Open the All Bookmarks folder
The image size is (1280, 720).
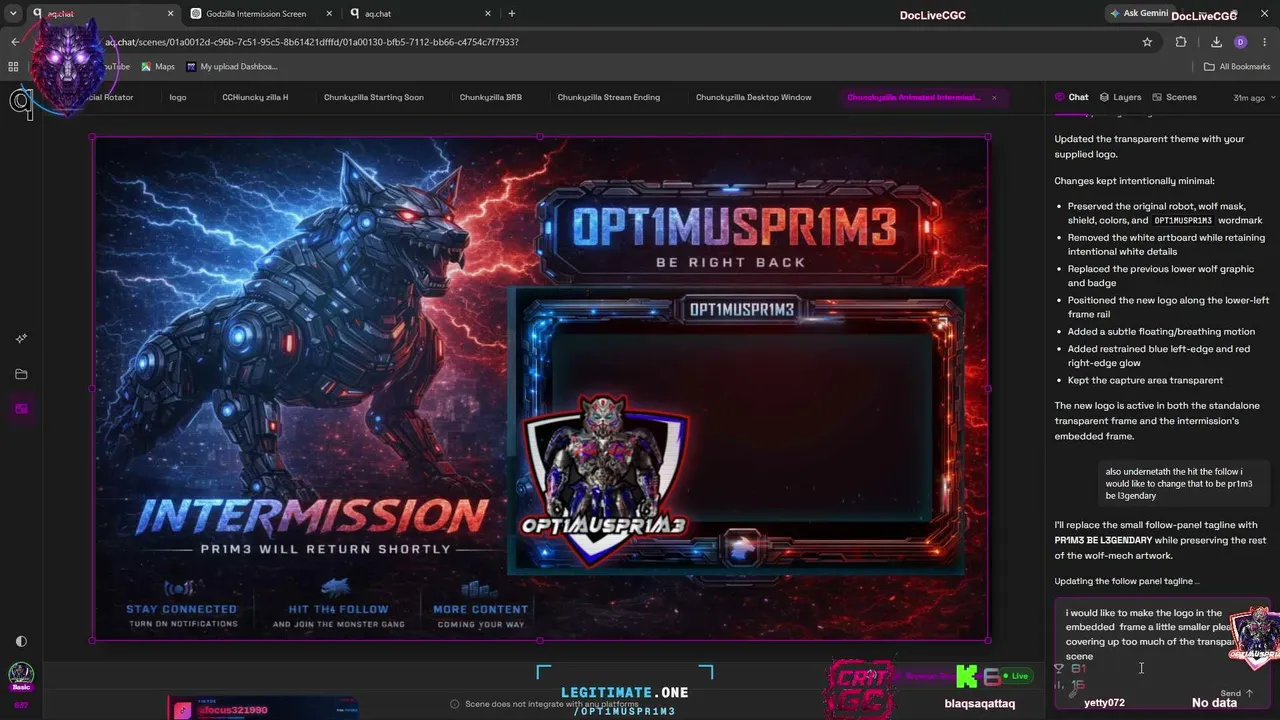click(x=1237, y=67)
